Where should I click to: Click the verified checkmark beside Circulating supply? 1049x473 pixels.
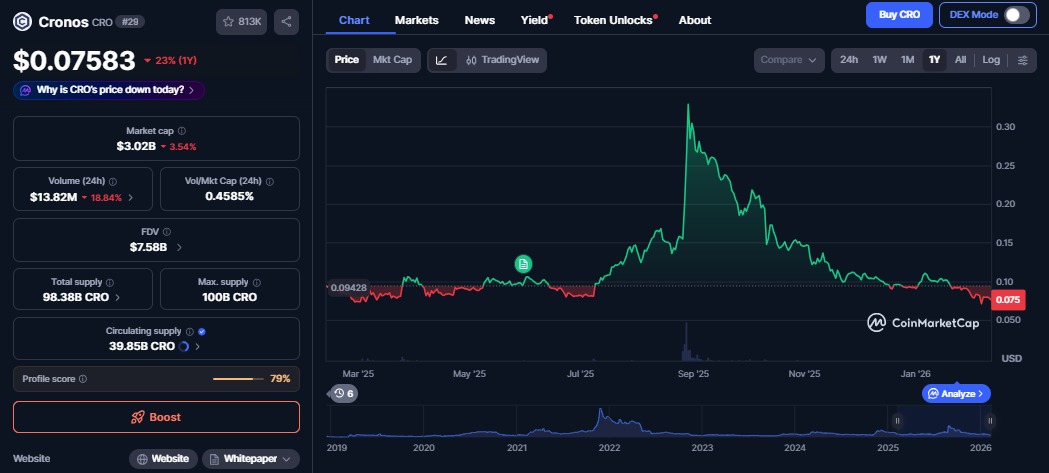pos(202,331)
